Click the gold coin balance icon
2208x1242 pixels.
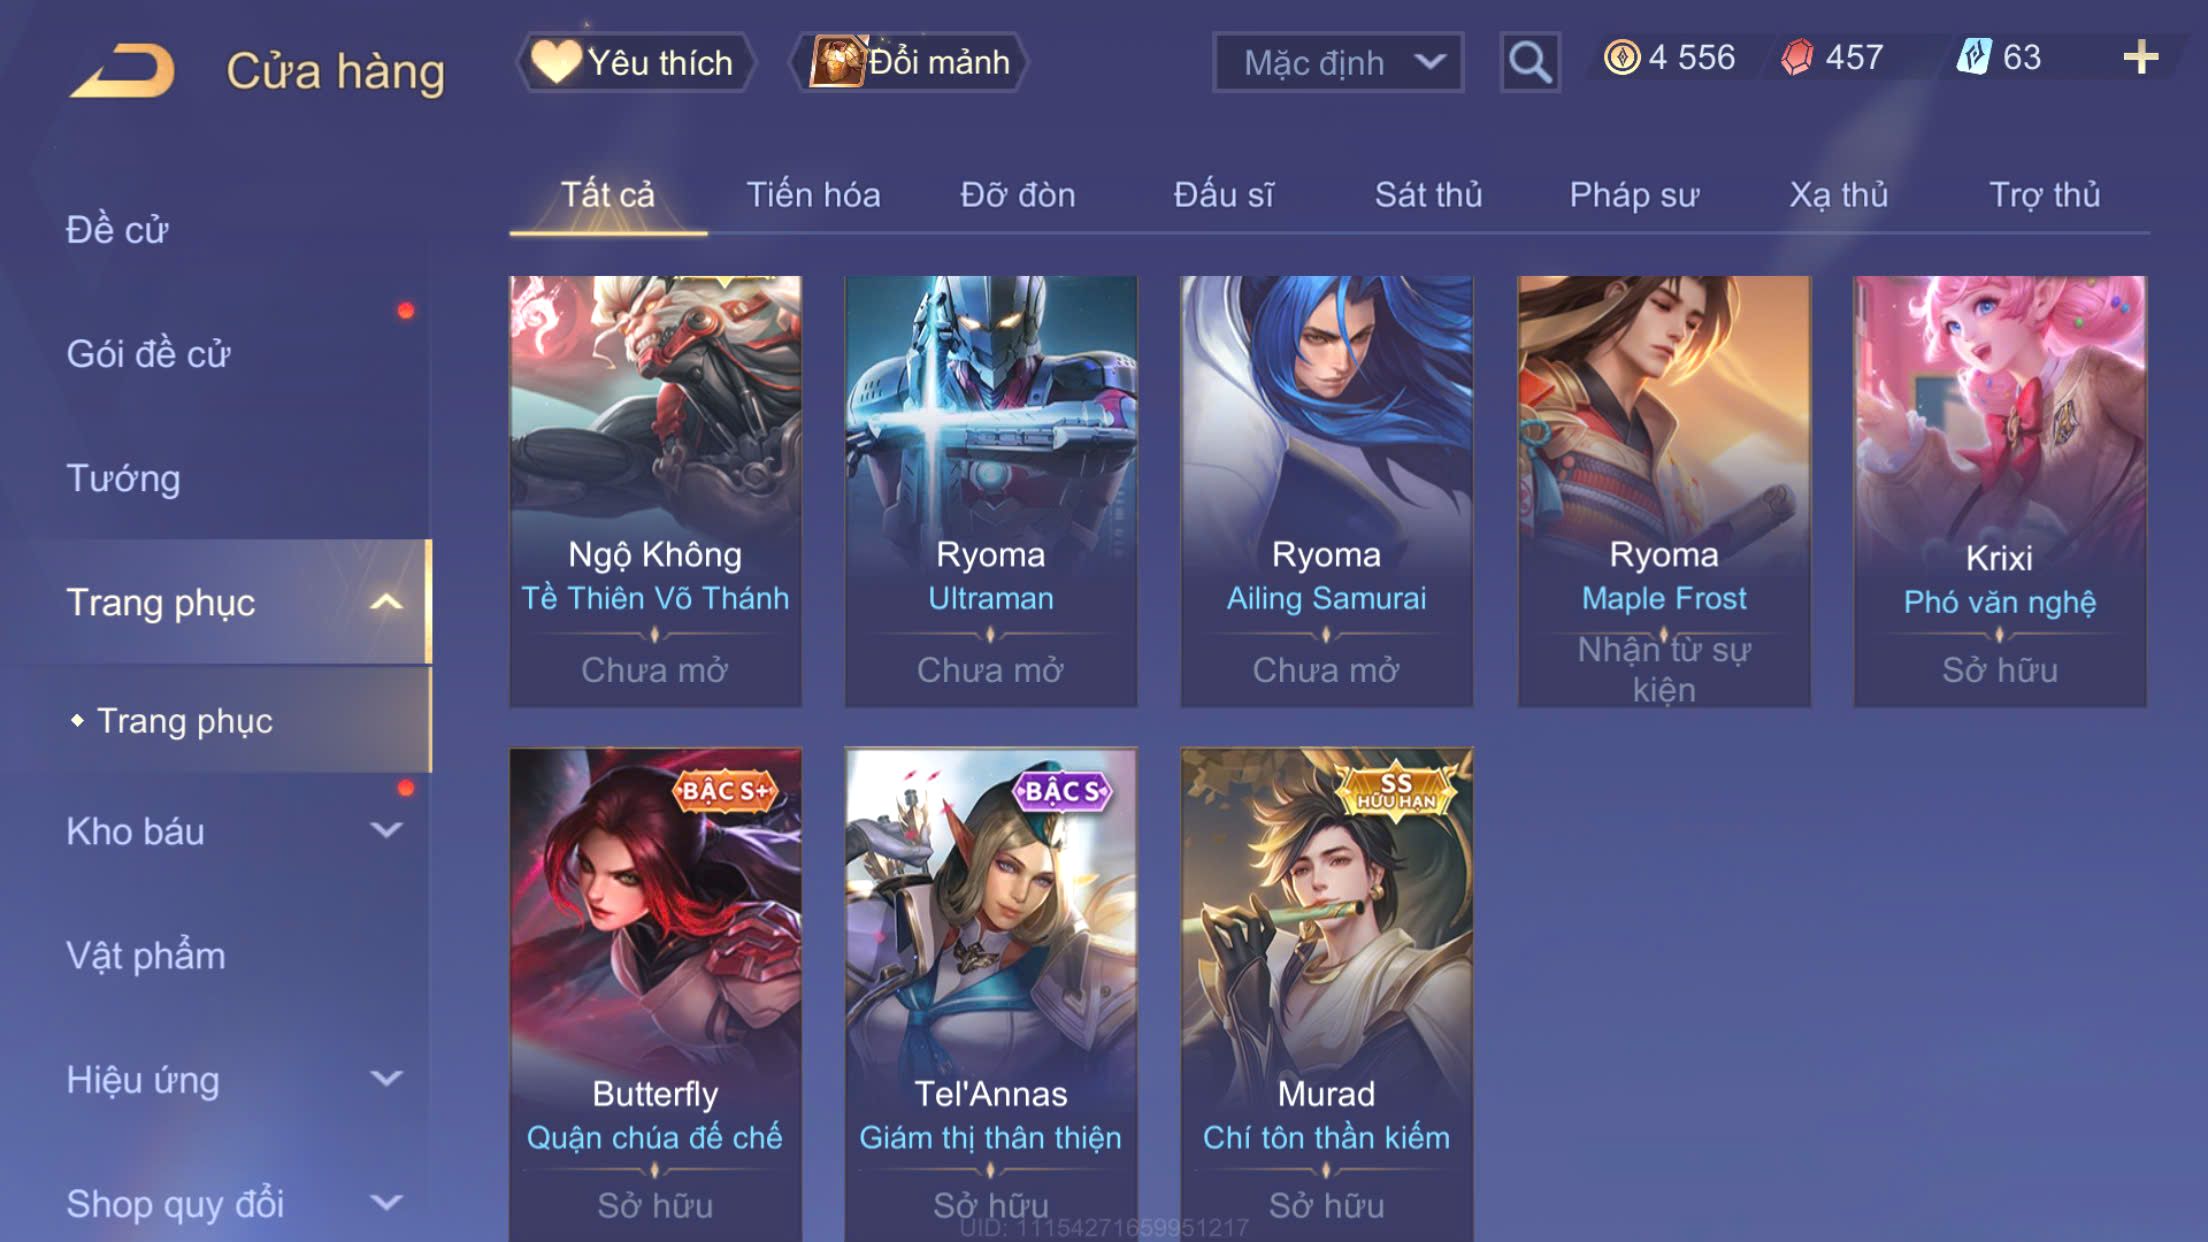pos(1621,57)
